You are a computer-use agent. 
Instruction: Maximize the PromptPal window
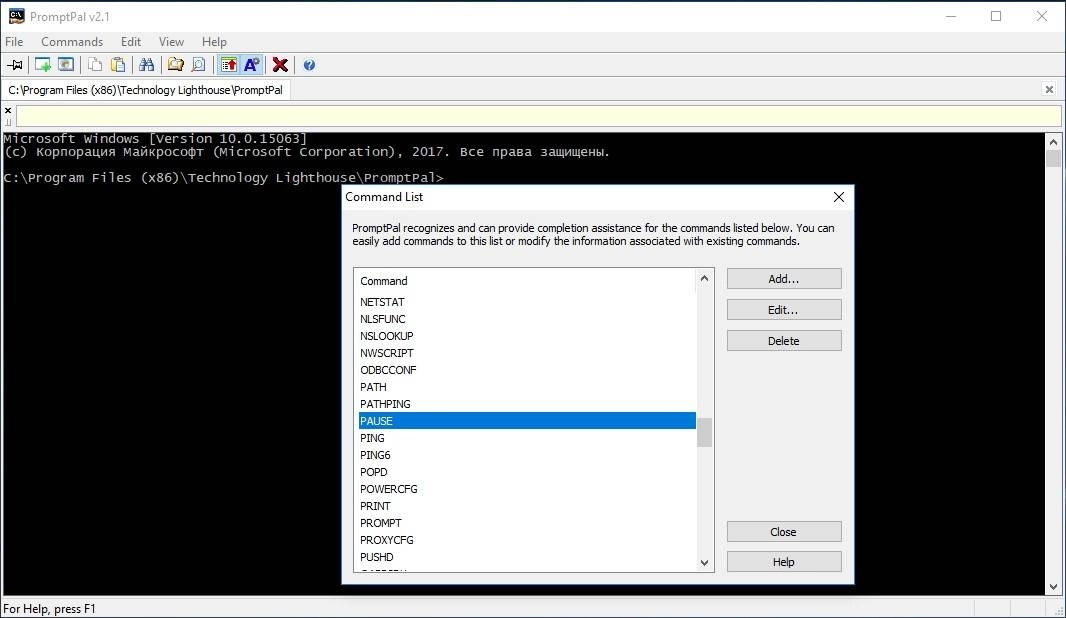pos(996,16)
